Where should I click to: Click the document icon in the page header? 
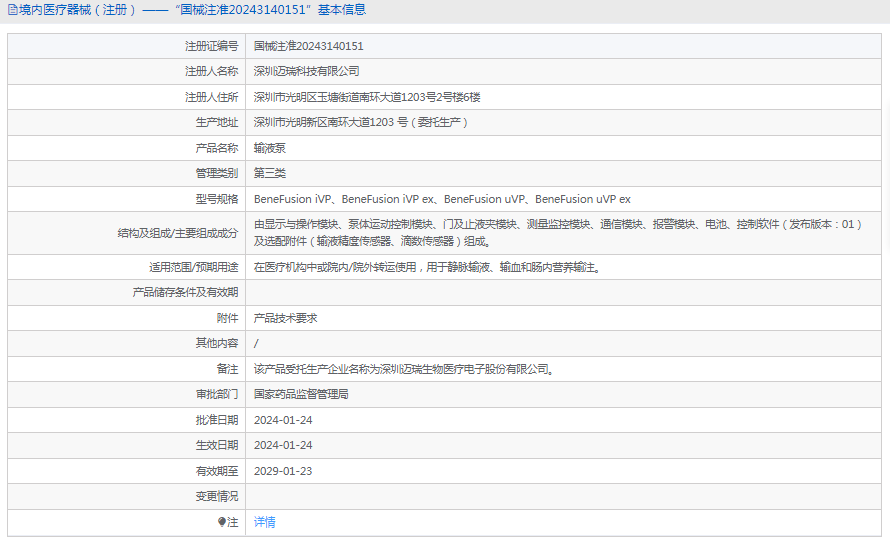12,10
